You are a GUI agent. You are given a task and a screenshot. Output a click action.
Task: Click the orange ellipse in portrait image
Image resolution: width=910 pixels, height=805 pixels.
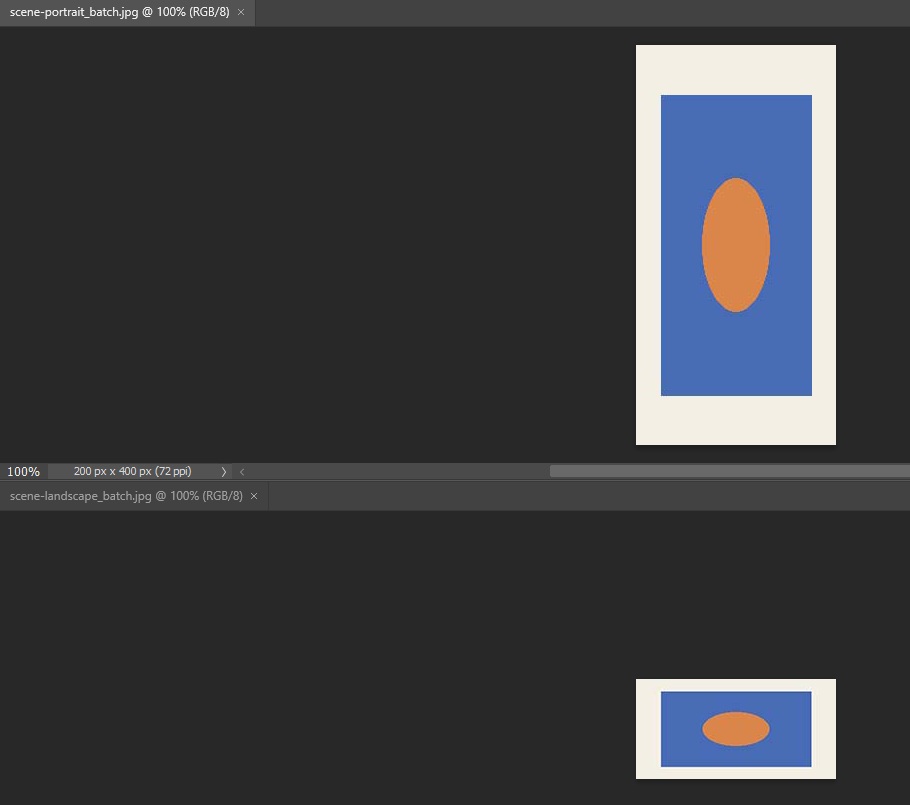coord(736,245)
